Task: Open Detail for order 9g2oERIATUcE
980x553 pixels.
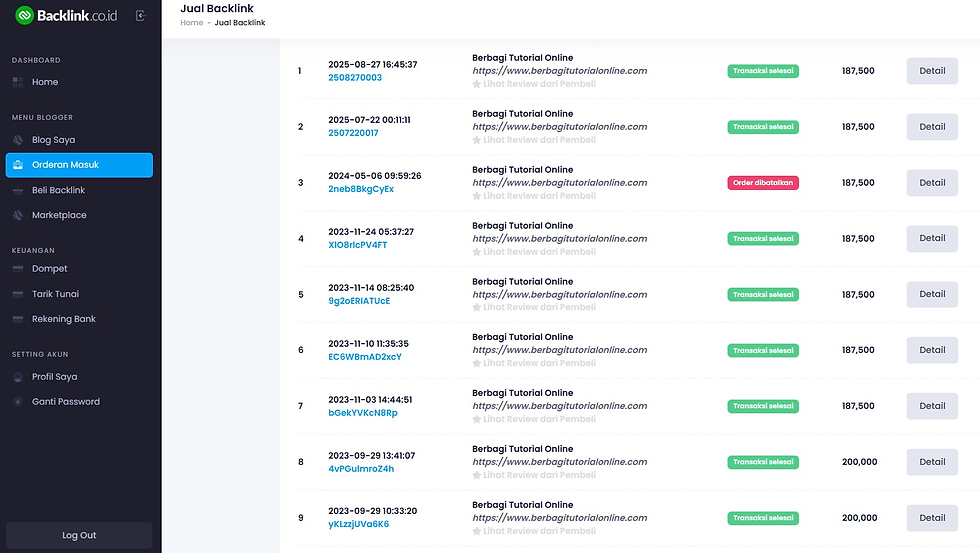Action: tap(932, 294)
